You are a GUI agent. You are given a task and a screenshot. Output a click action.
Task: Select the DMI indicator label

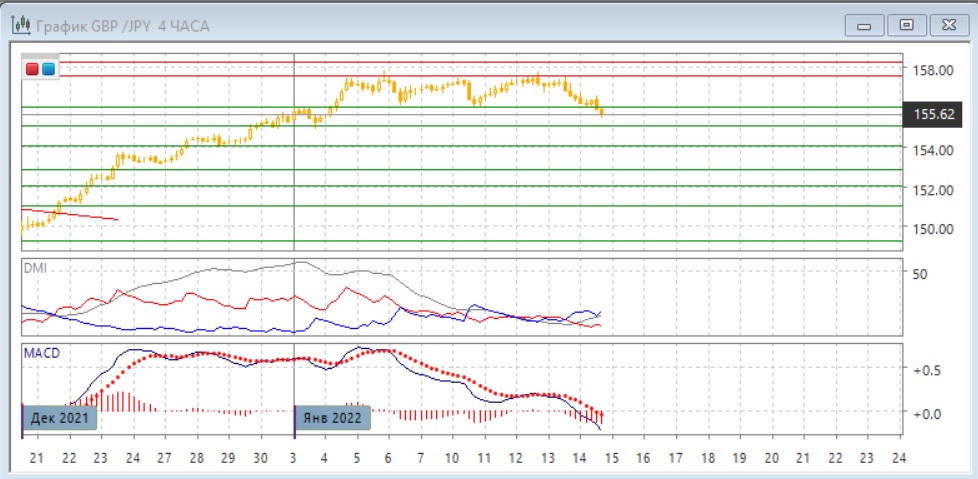pyautogui.click(x=35, y=268)
